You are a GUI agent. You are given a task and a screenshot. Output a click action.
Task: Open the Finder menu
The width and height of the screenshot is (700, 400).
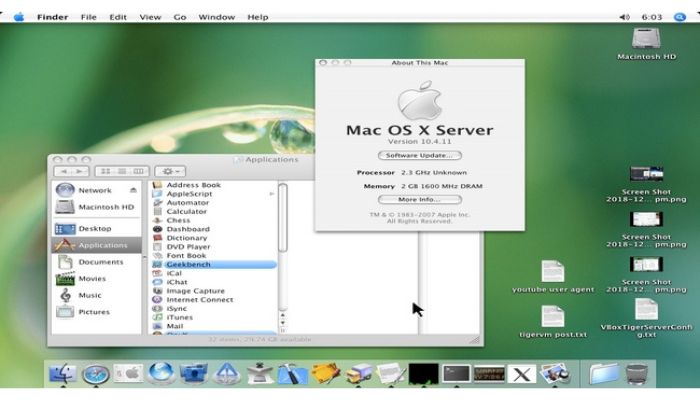(52, 17)
